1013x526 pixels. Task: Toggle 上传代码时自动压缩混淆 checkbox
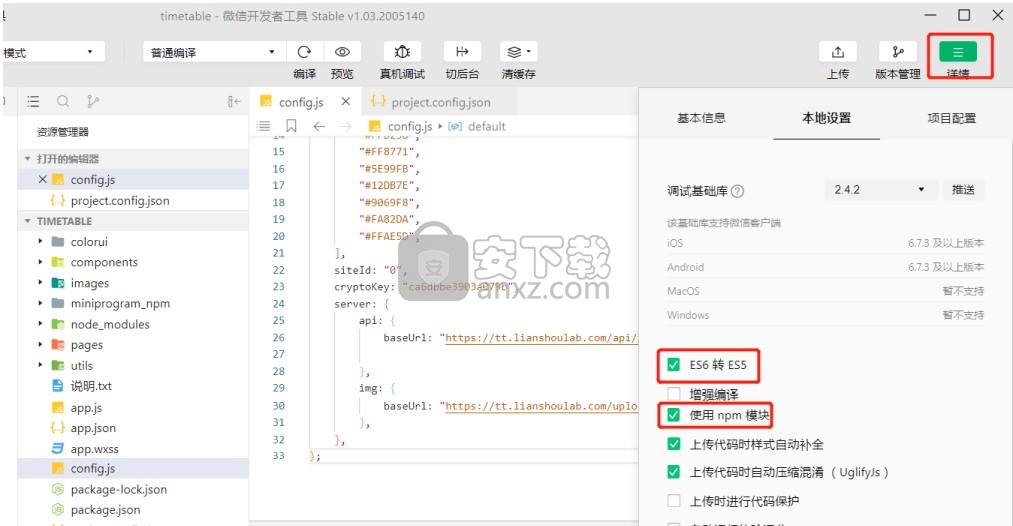point(673,472)
